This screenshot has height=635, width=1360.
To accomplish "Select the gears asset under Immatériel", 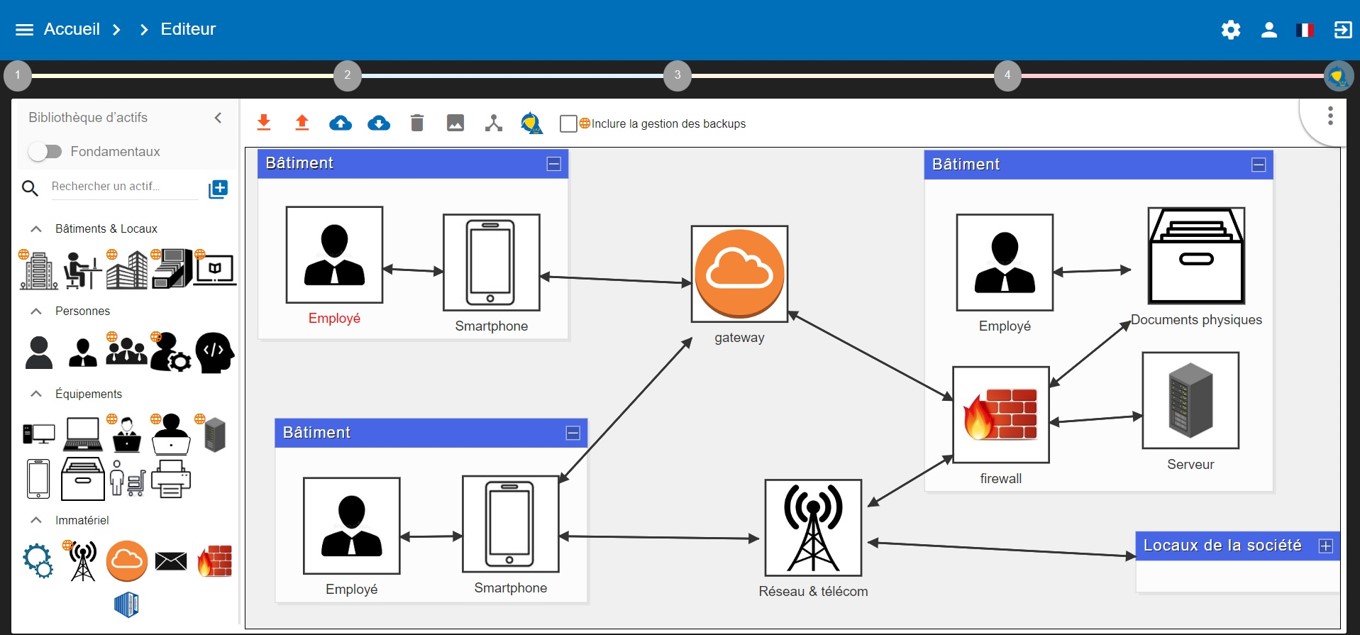I will pos(38,561).
